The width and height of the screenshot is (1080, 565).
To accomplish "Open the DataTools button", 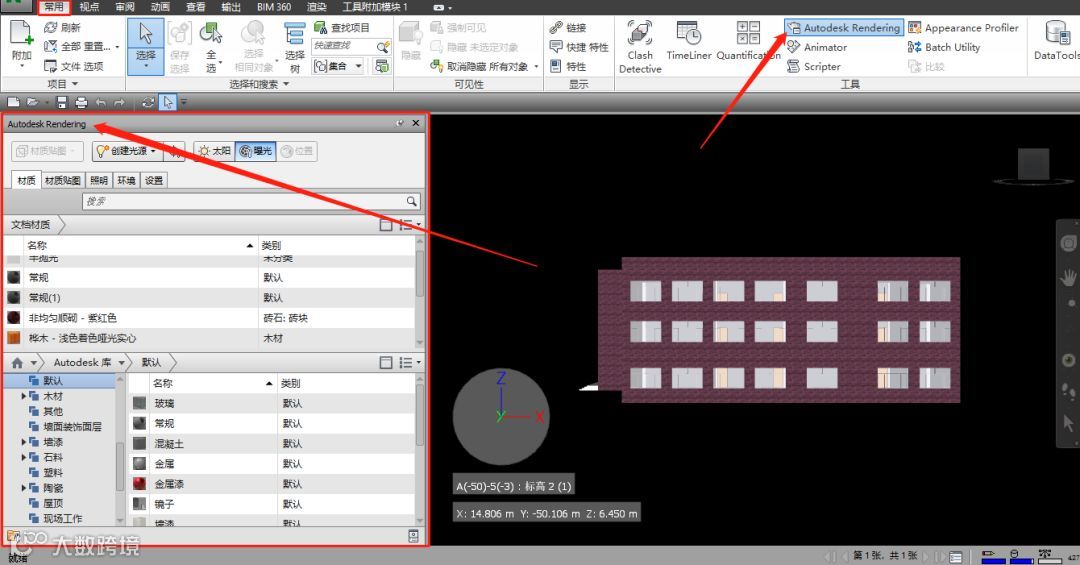I will [1057, 41].
